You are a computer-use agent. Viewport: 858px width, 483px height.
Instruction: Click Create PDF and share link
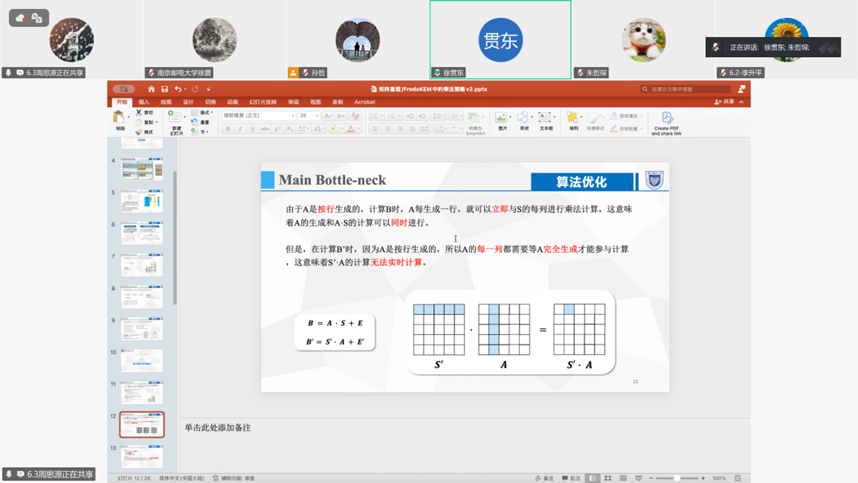(x=667, y=122)
